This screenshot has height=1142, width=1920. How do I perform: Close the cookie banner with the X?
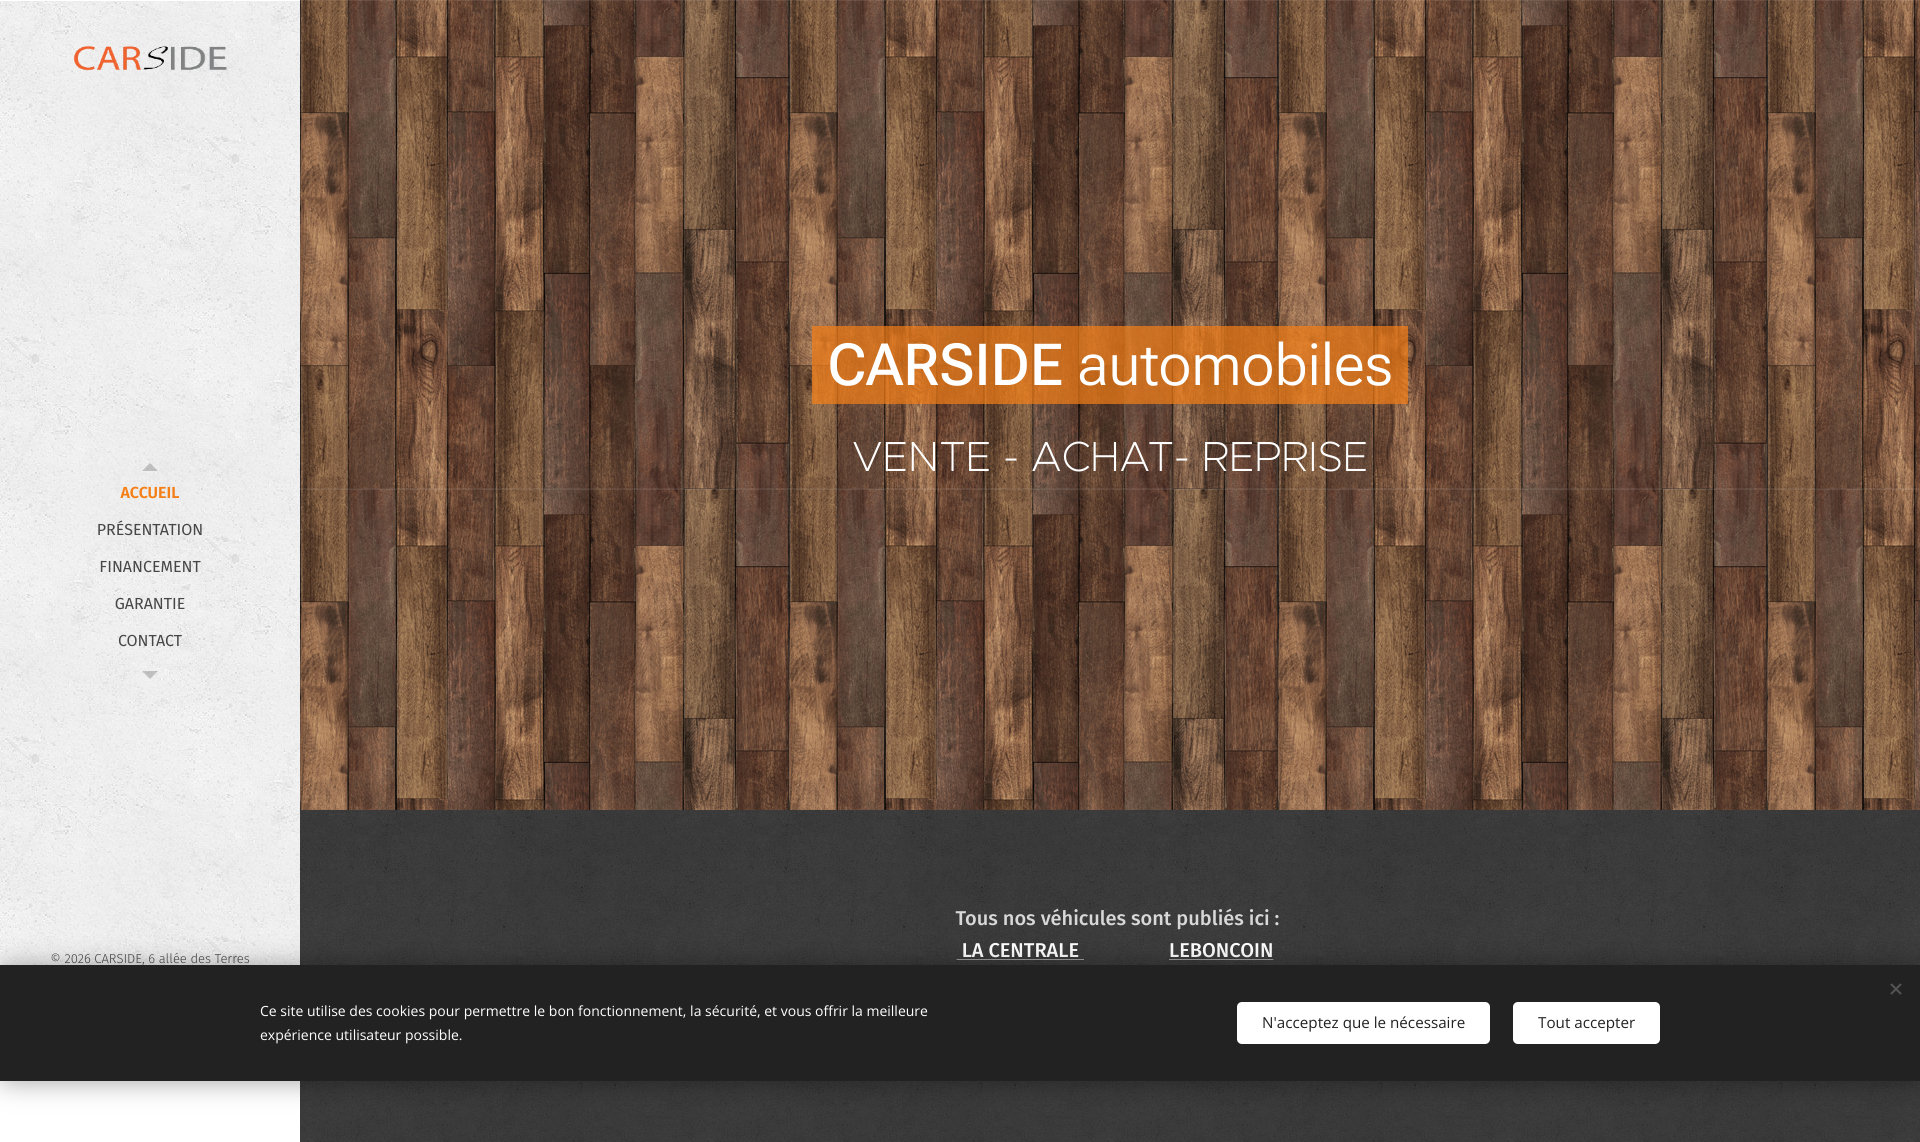[1895, 989]
